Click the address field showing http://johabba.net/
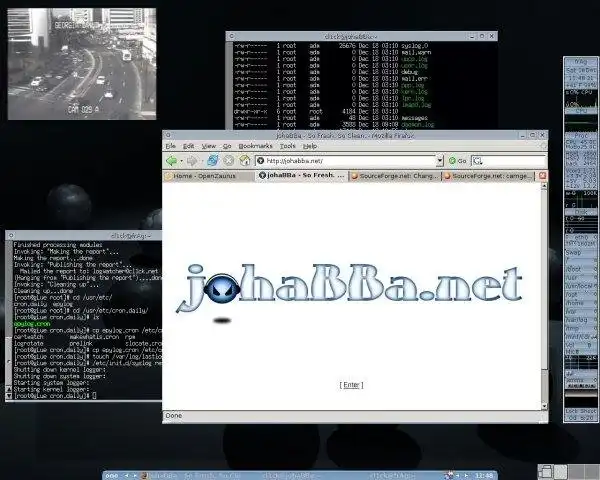The height and width of the screenshot is (480, 600). tap(346, 161)
